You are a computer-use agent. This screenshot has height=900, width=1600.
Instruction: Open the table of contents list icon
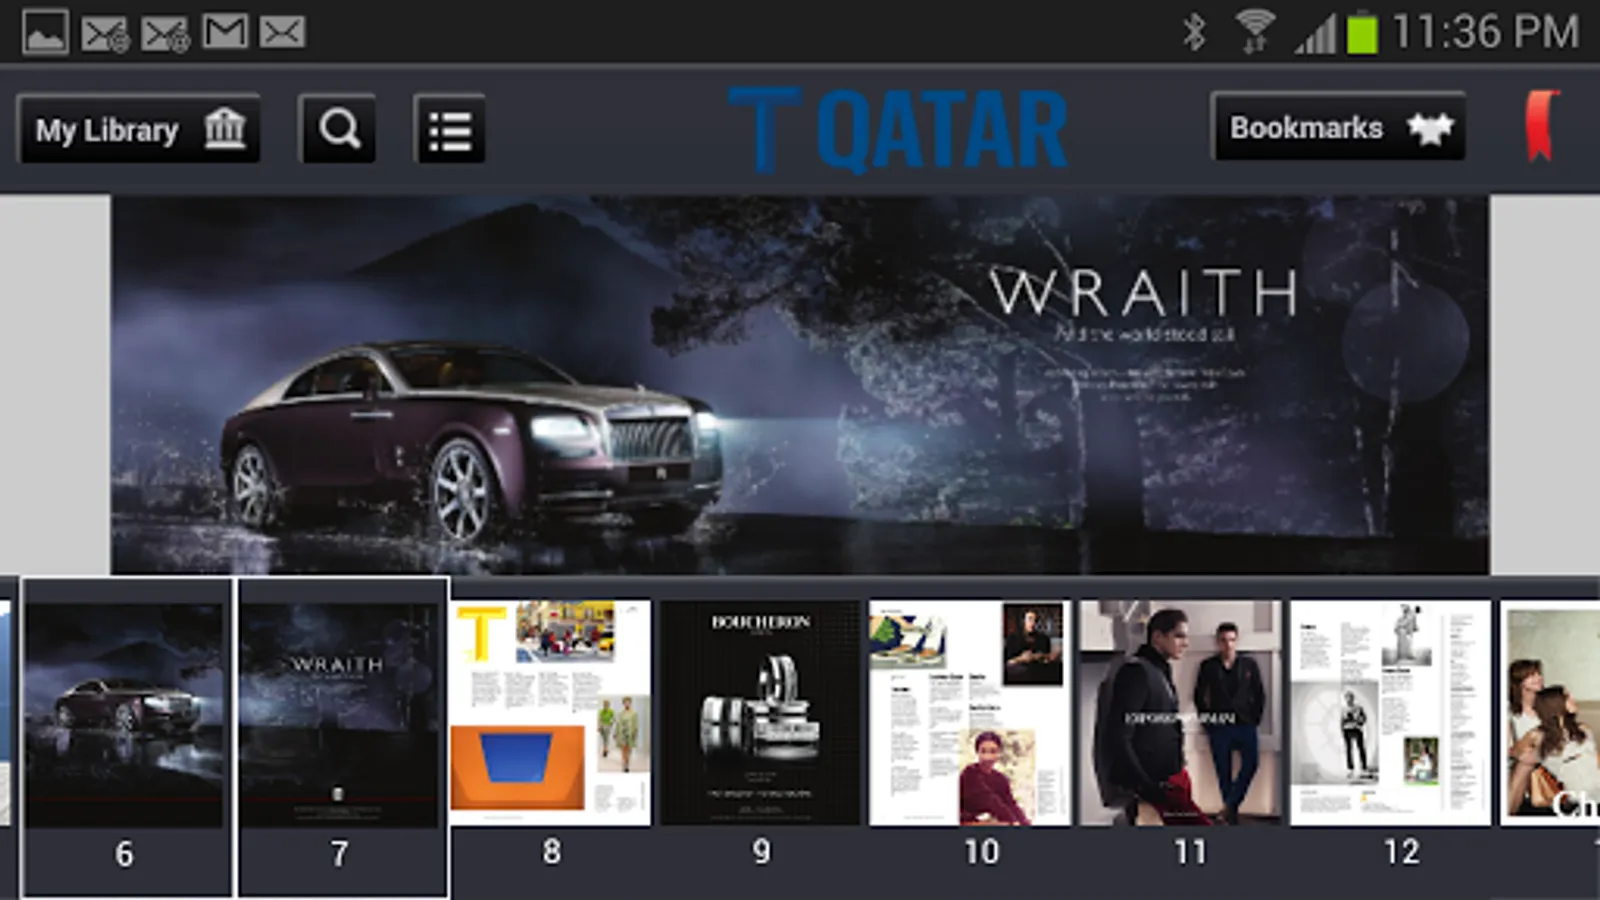point(450,129)
